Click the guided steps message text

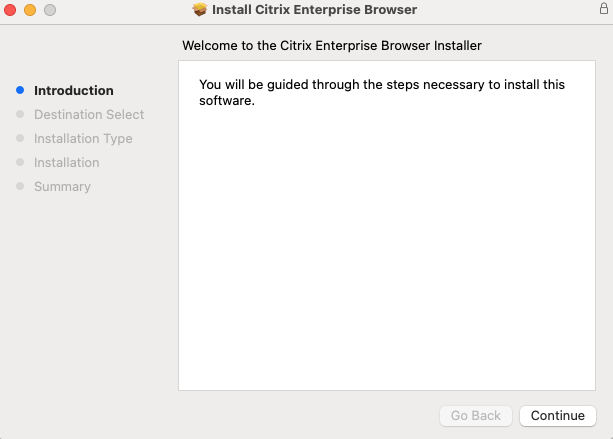[x=382, y=92]
